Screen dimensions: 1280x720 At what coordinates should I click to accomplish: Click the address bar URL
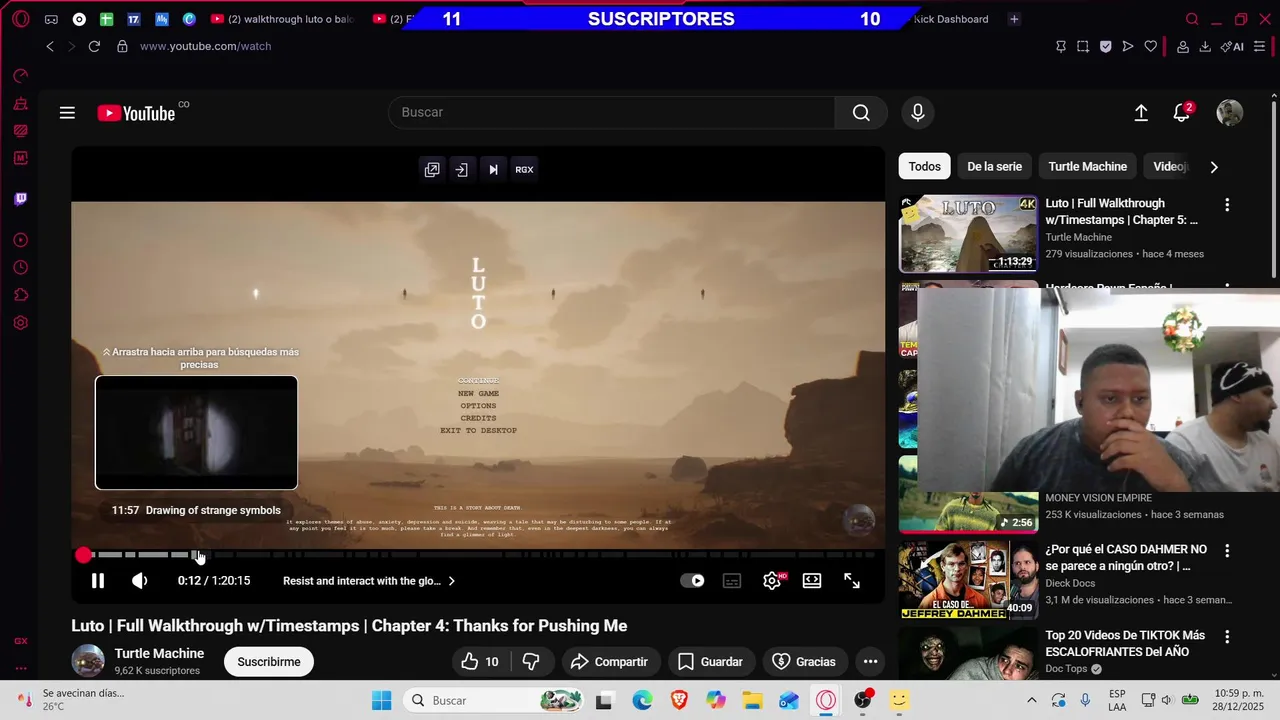click(205, 46)
